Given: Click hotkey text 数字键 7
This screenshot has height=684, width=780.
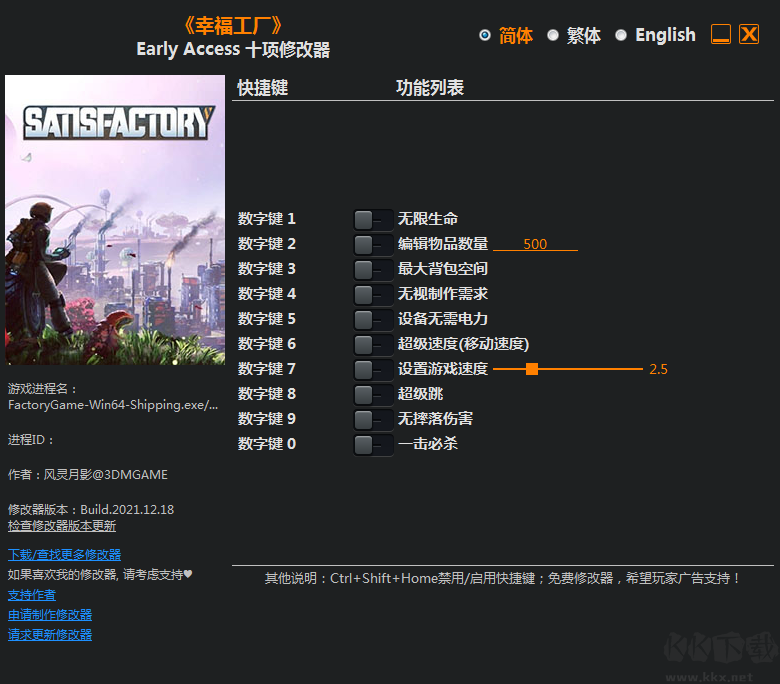Looking at the screenshot, I should 267,369.
